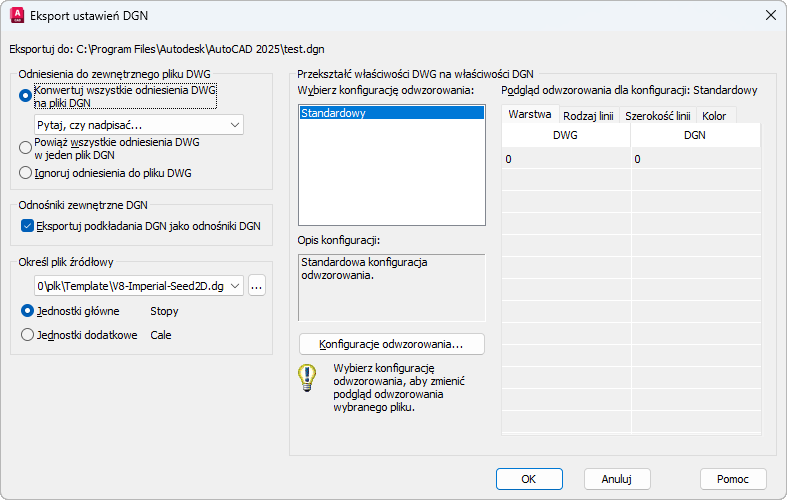Click the Anuluj button

coord(617,478)
